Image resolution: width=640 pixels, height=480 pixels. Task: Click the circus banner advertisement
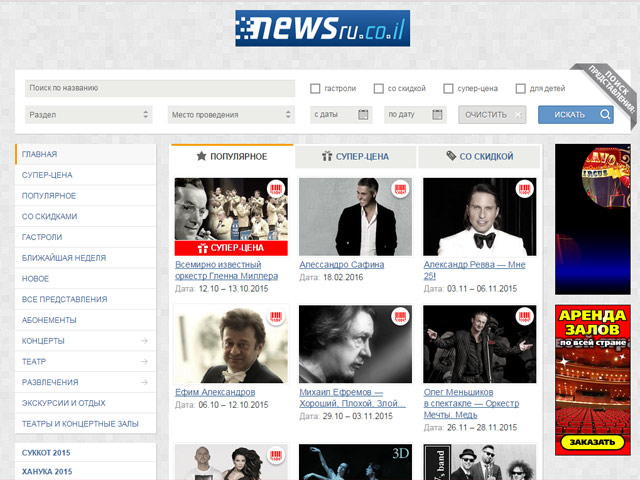[x=593, y=219]
